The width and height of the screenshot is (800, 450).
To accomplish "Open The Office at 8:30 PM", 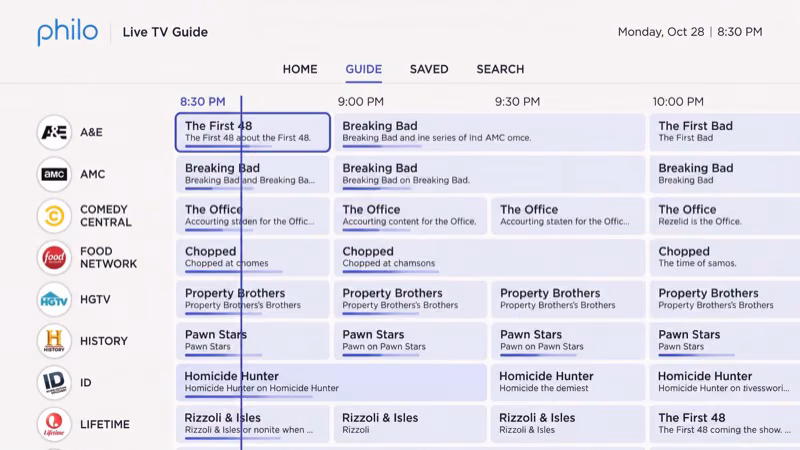I will point(253,216).
